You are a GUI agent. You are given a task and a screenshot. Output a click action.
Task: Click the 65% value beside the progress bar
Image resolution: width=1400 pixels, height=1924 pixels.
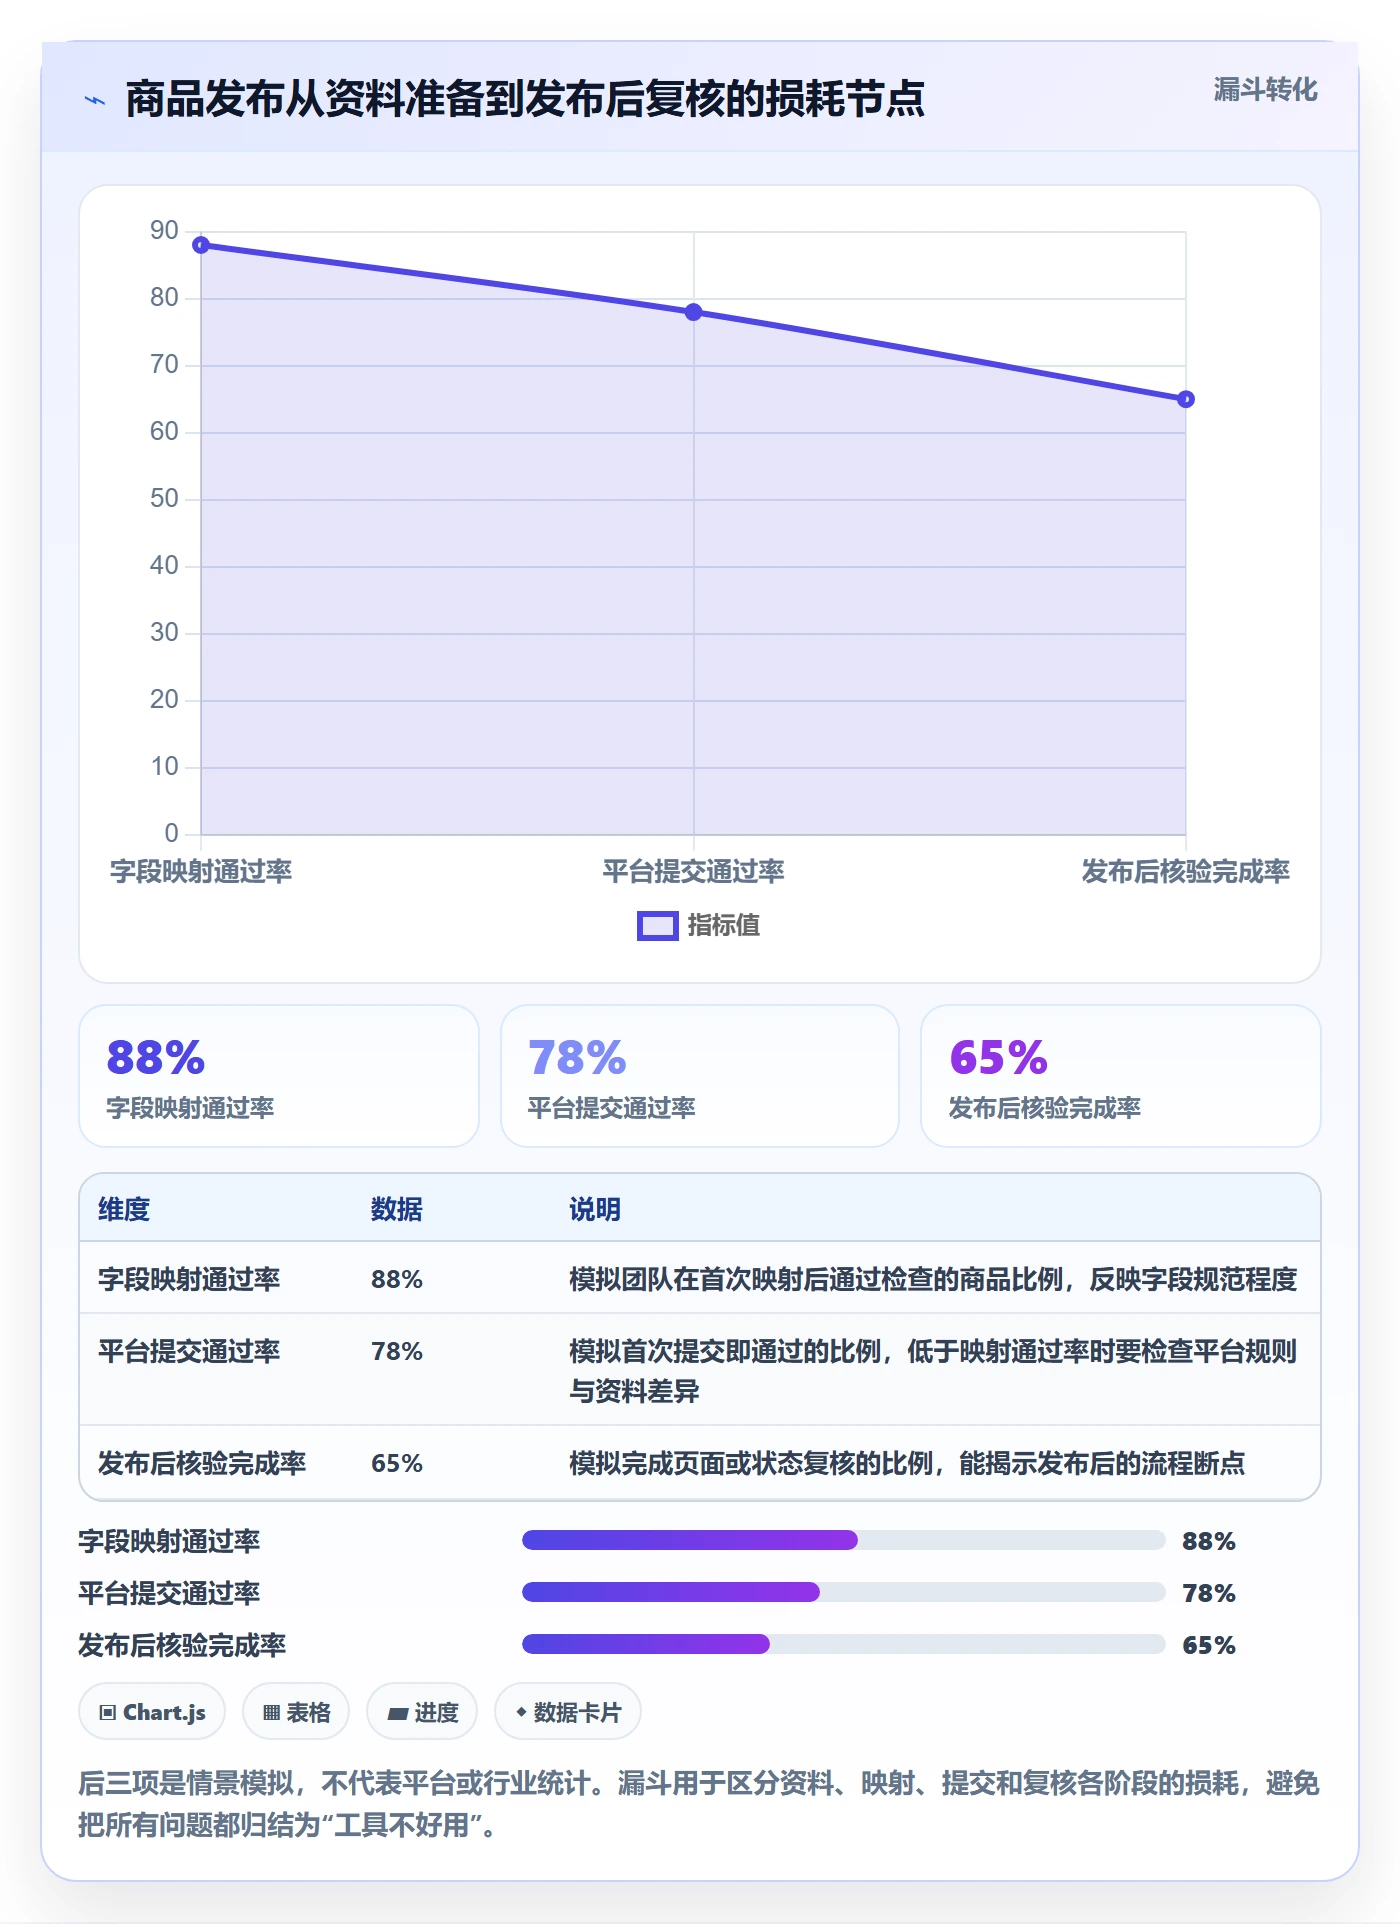pyautogui.click(x=1209, y=1645)
